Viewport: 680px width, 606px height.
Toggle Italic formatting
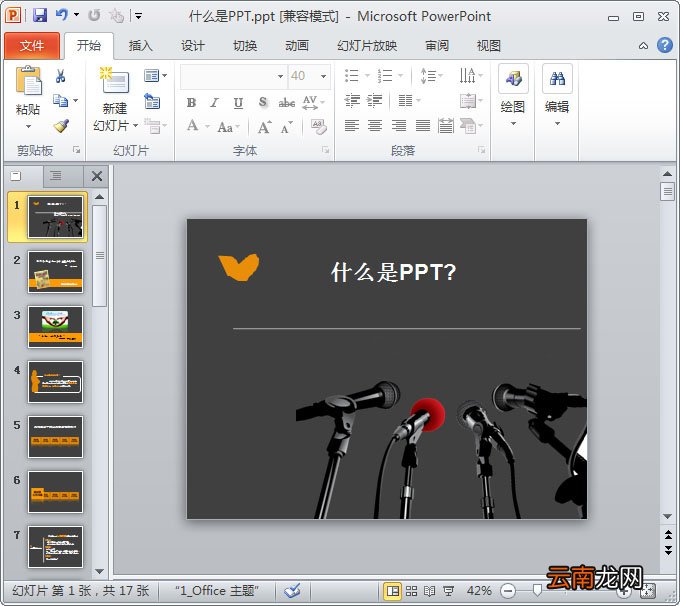tap(214, 103)
